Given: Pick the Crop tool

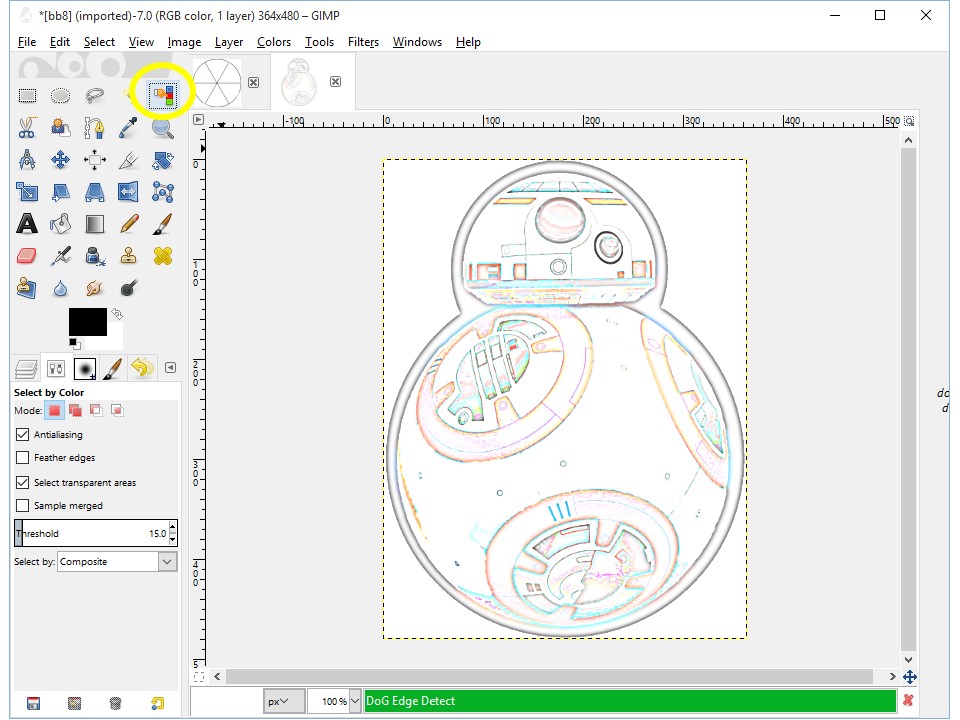Looking at the screenshot, I should (128, 160).
